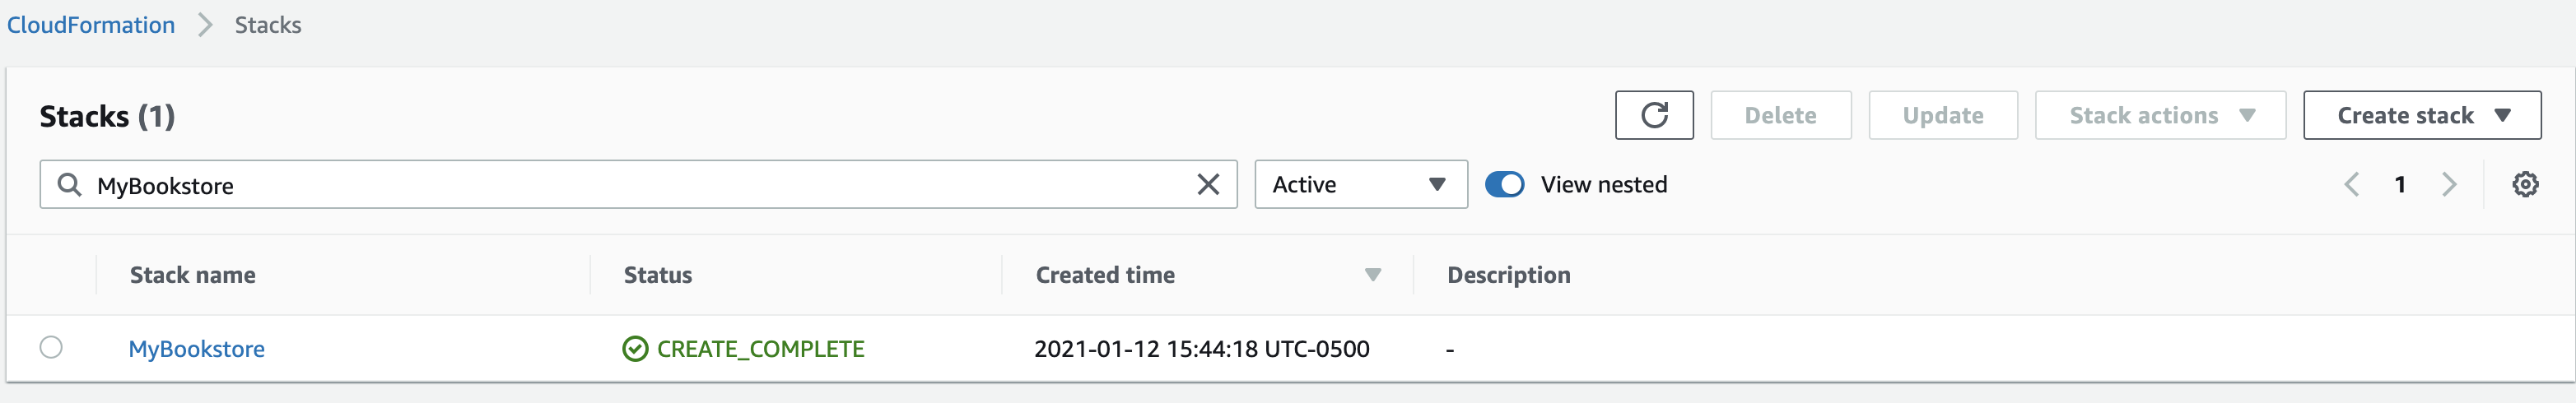Navigate to CloudFormation breadcrumb

pyautogui.click(x=91, y=25)
